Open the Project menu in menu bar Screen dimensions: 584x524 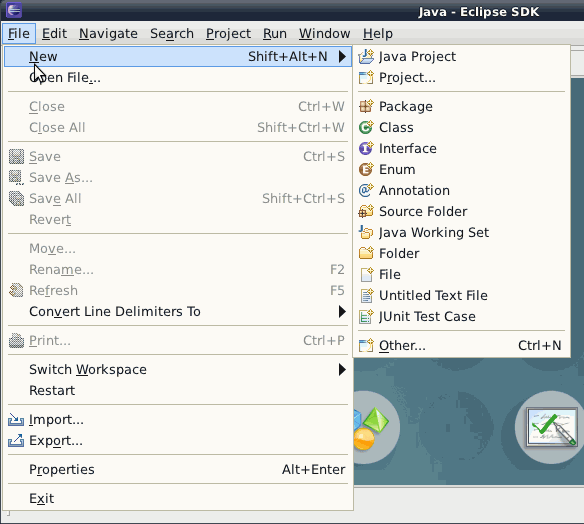[228, 34]
